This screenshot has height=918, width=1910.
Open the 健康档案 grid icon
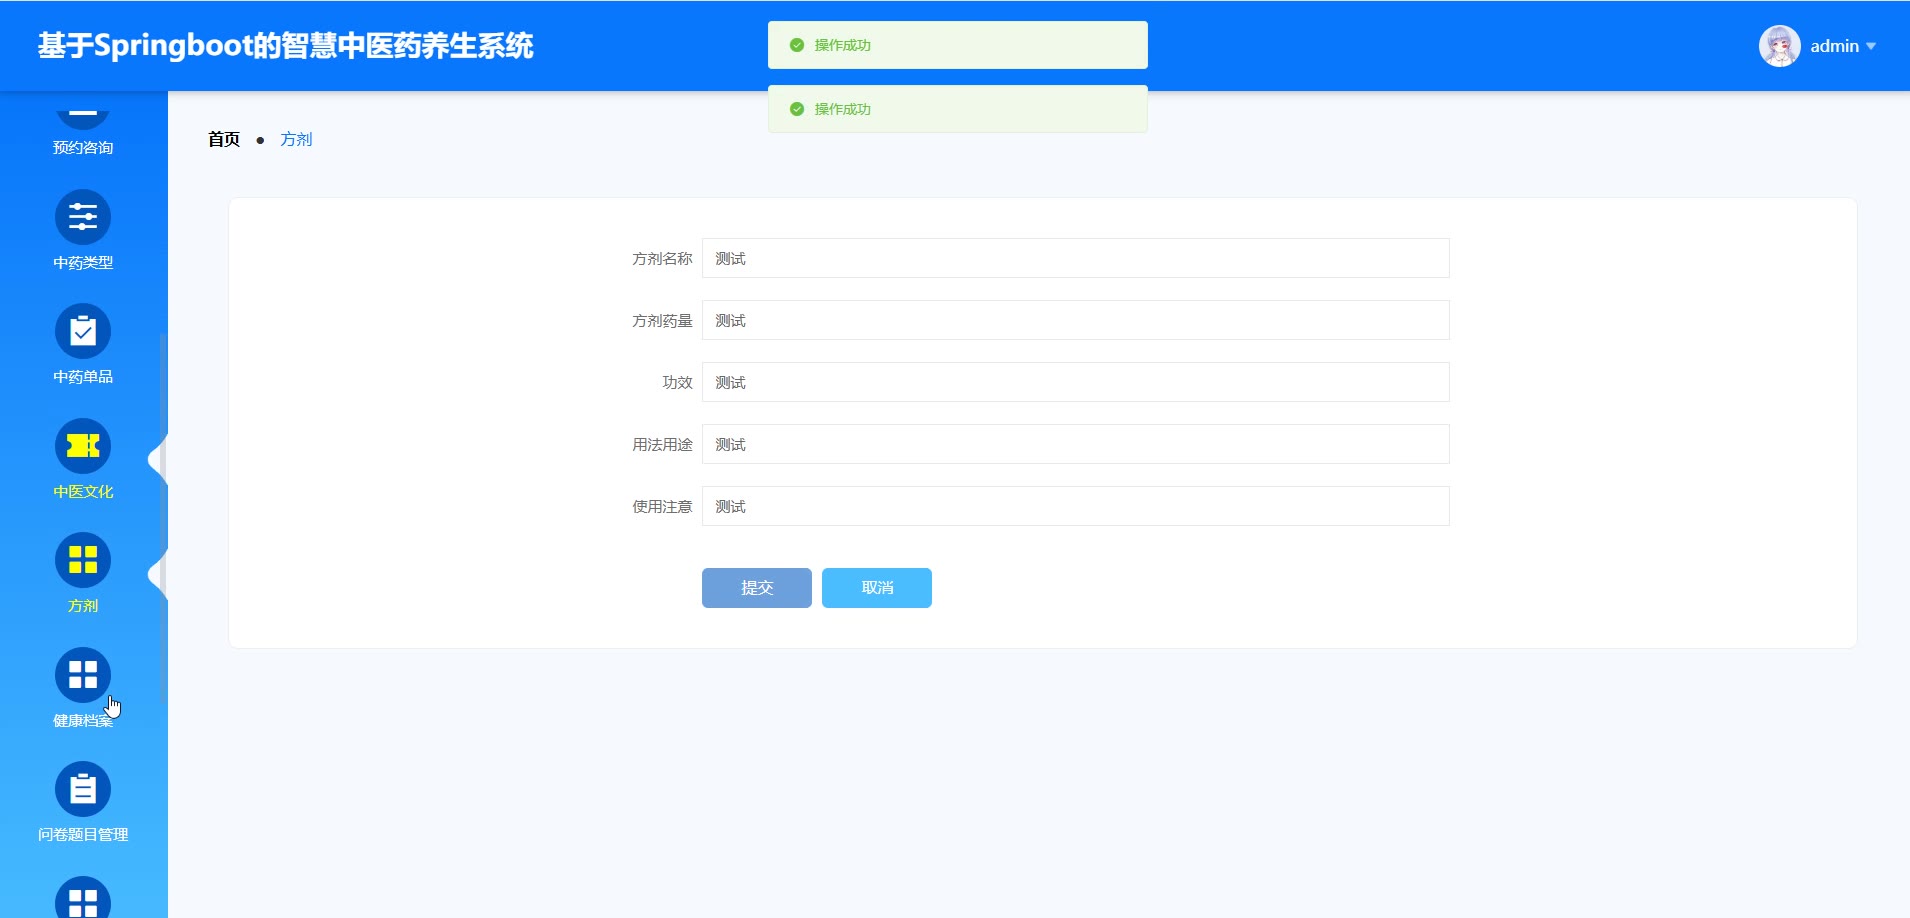pos(83,675)
